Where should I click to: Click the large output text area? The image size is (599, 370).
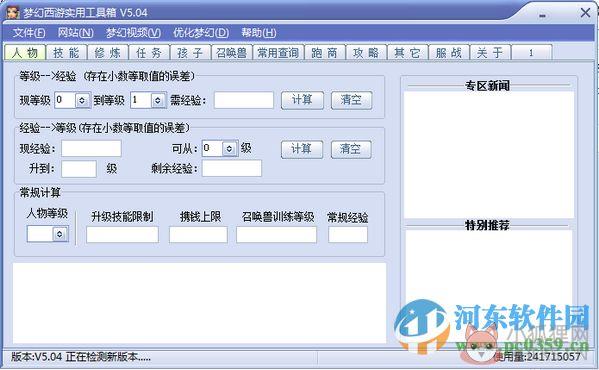199,303
